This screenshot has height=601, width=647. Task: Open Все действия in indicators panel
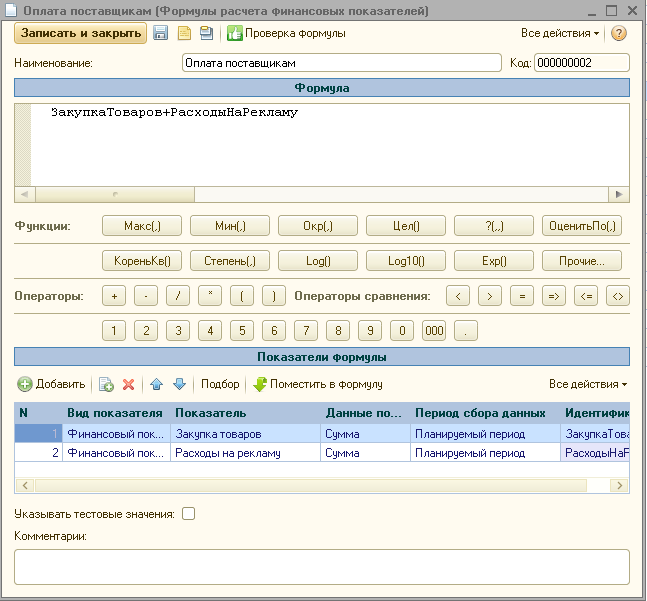[x=588, y=384]
